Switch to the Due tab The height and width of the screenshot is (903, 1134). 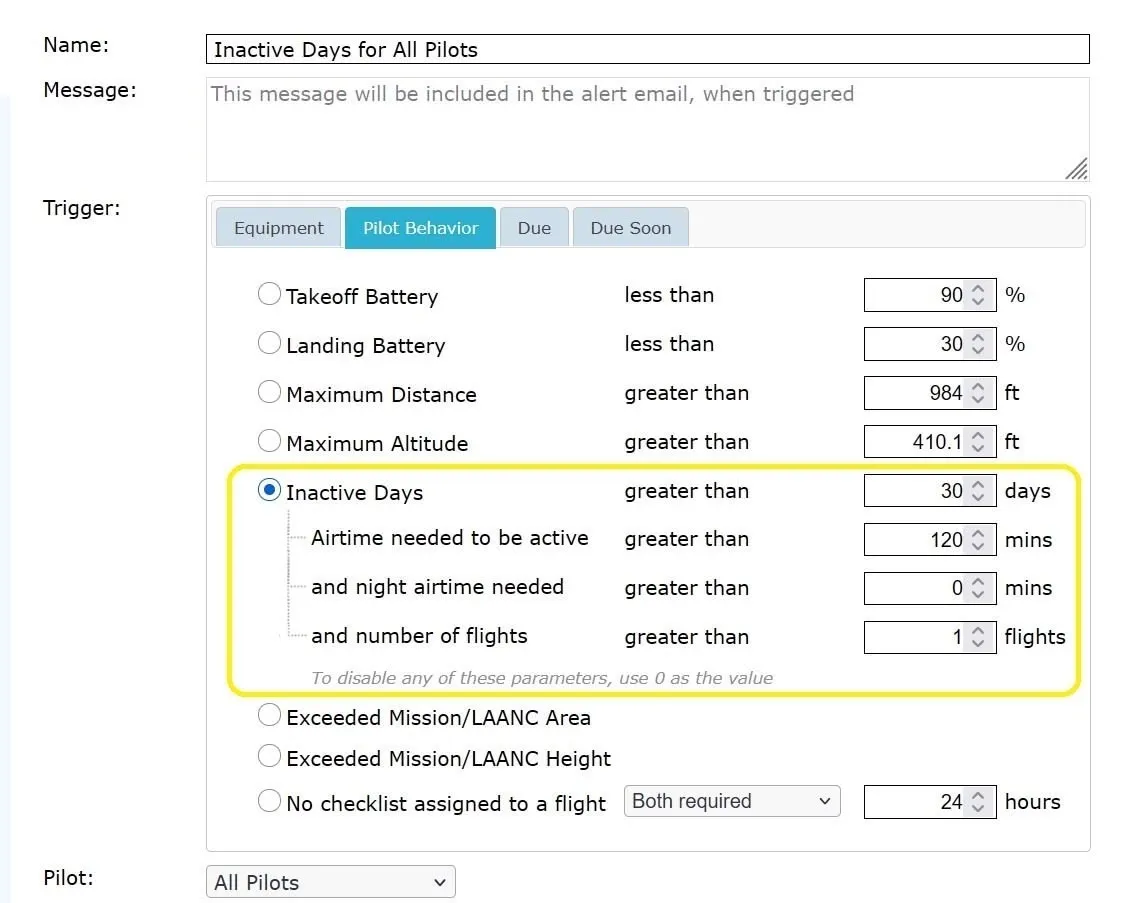[534, 228]
